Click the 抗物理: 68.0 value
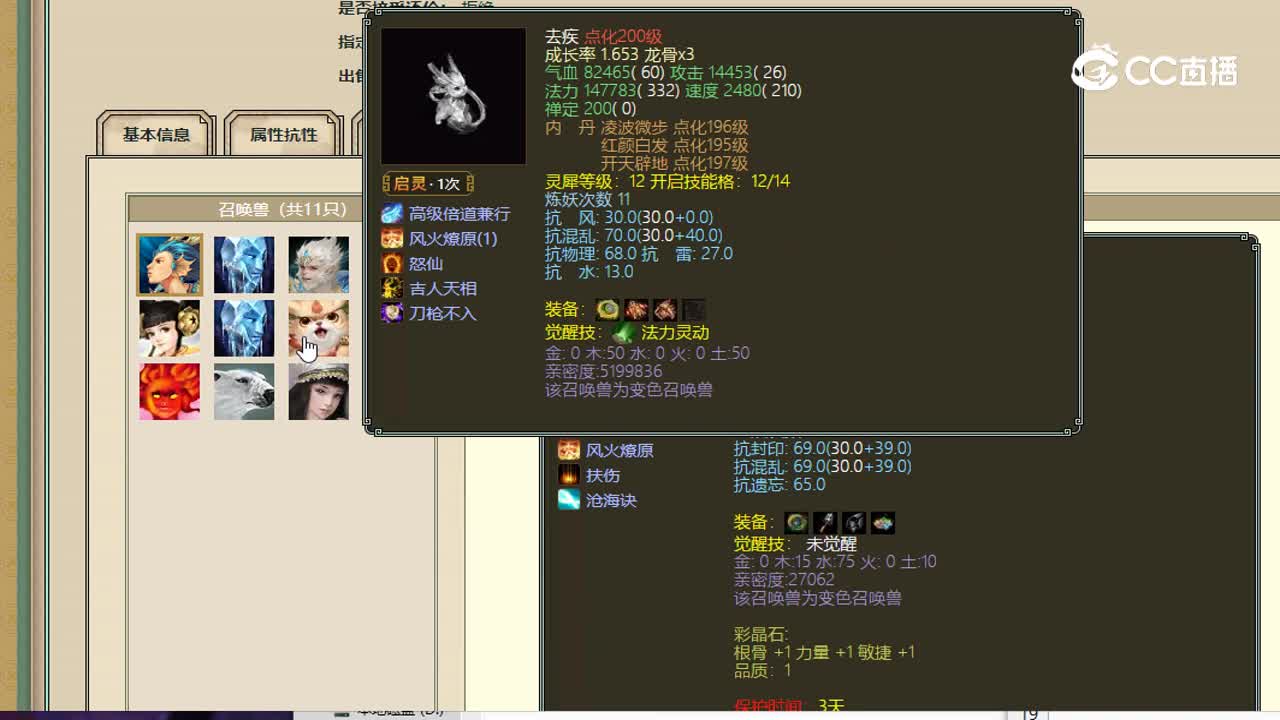 coord(591,254)
